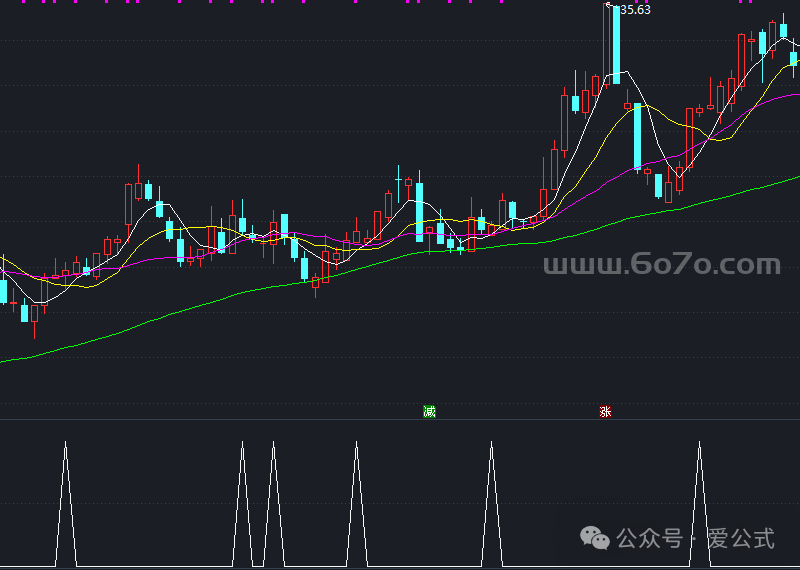Click the second of the paired indicator spikes

tap(272, 500)
